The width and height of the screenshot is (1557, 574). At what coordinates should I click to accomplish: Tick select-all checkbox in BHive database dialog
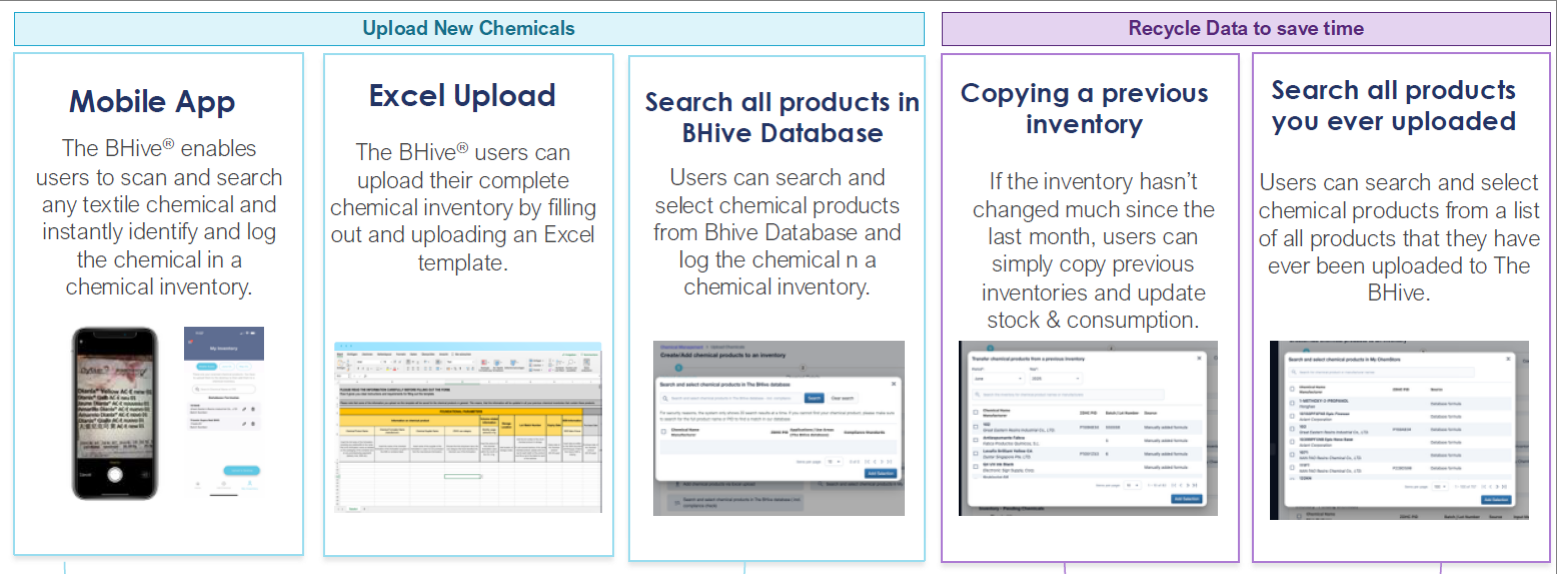pos(663,432)
